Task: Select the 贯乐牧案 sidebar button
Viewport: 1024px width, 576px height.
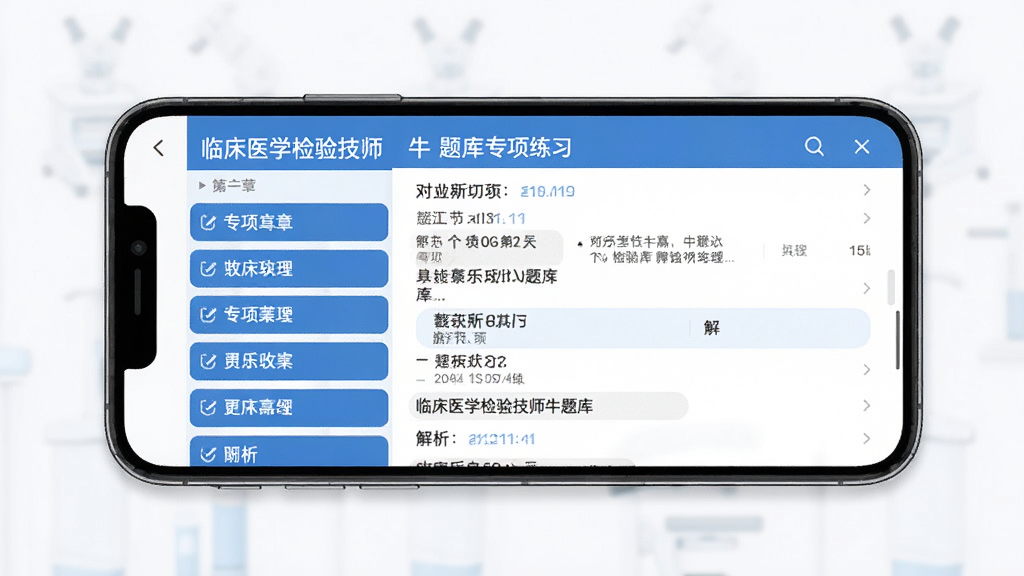Action: pyautogui.click(x=289, y=361)
